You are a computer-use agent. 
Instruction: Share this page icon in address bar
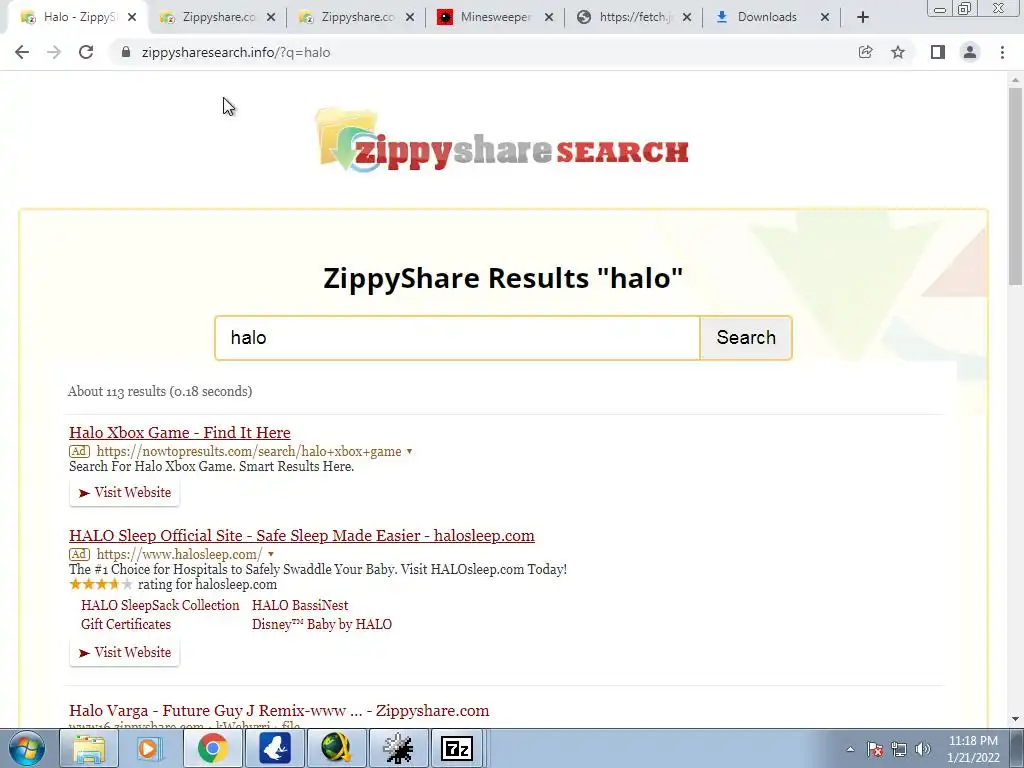pos(865,52)
